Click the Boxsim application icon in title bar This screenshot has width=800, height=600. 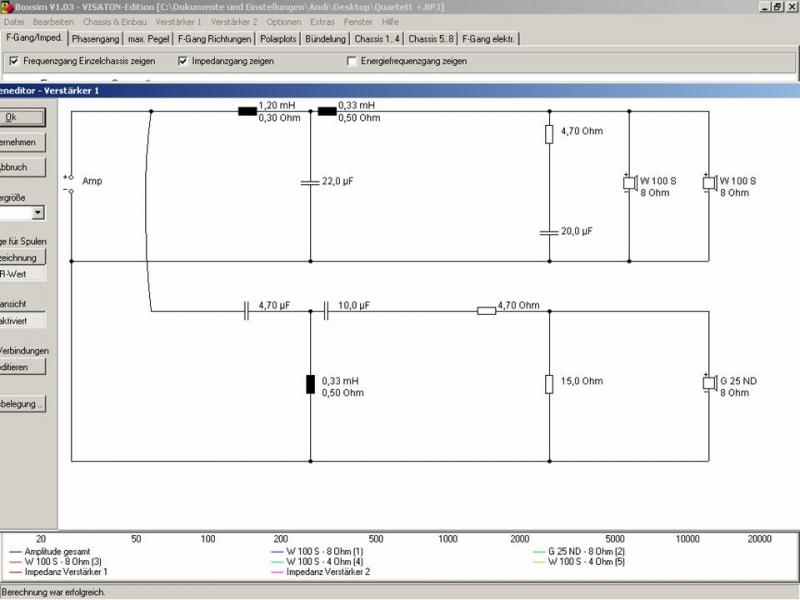pyautogui.click(x=7, y=7)
